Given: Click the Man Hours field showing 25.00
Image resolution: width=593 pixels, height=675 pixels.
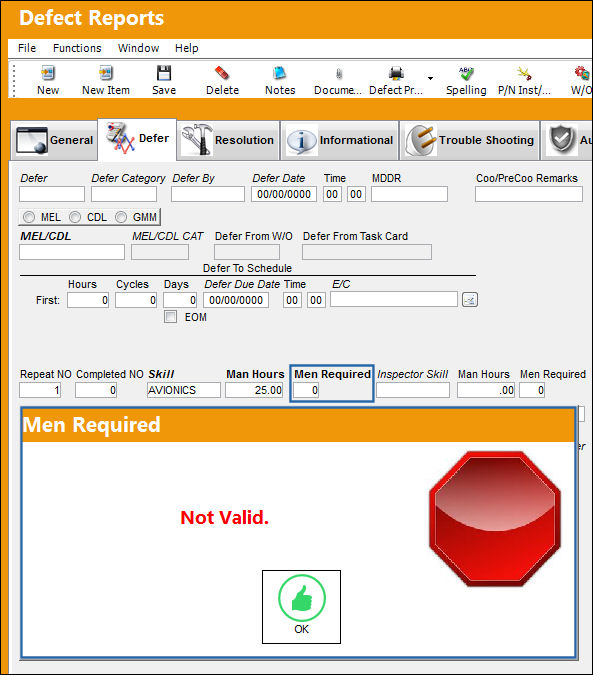Looking at the screenshot, I should point(254,390).
